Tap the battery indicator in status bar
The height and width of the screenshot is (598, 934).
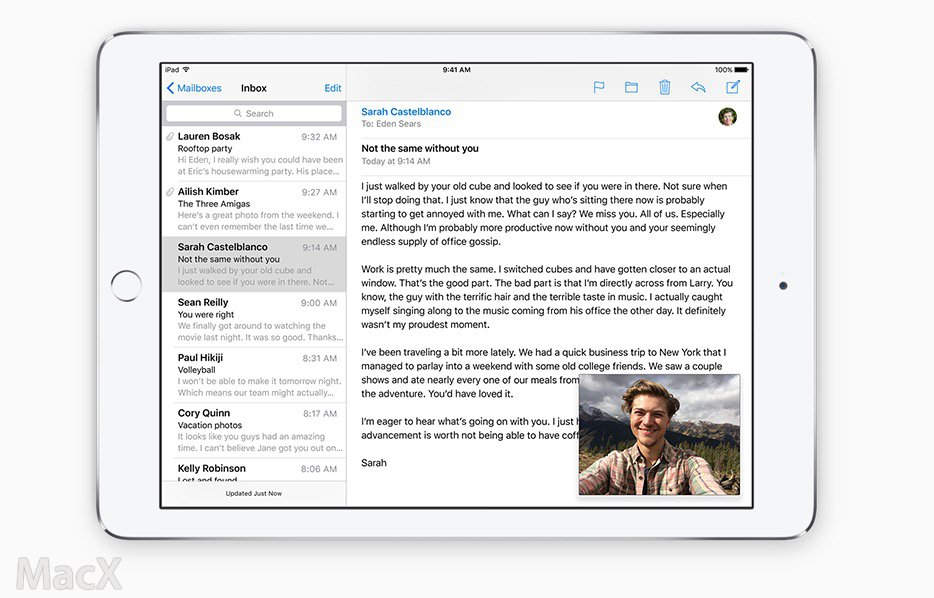coord(741,70)
